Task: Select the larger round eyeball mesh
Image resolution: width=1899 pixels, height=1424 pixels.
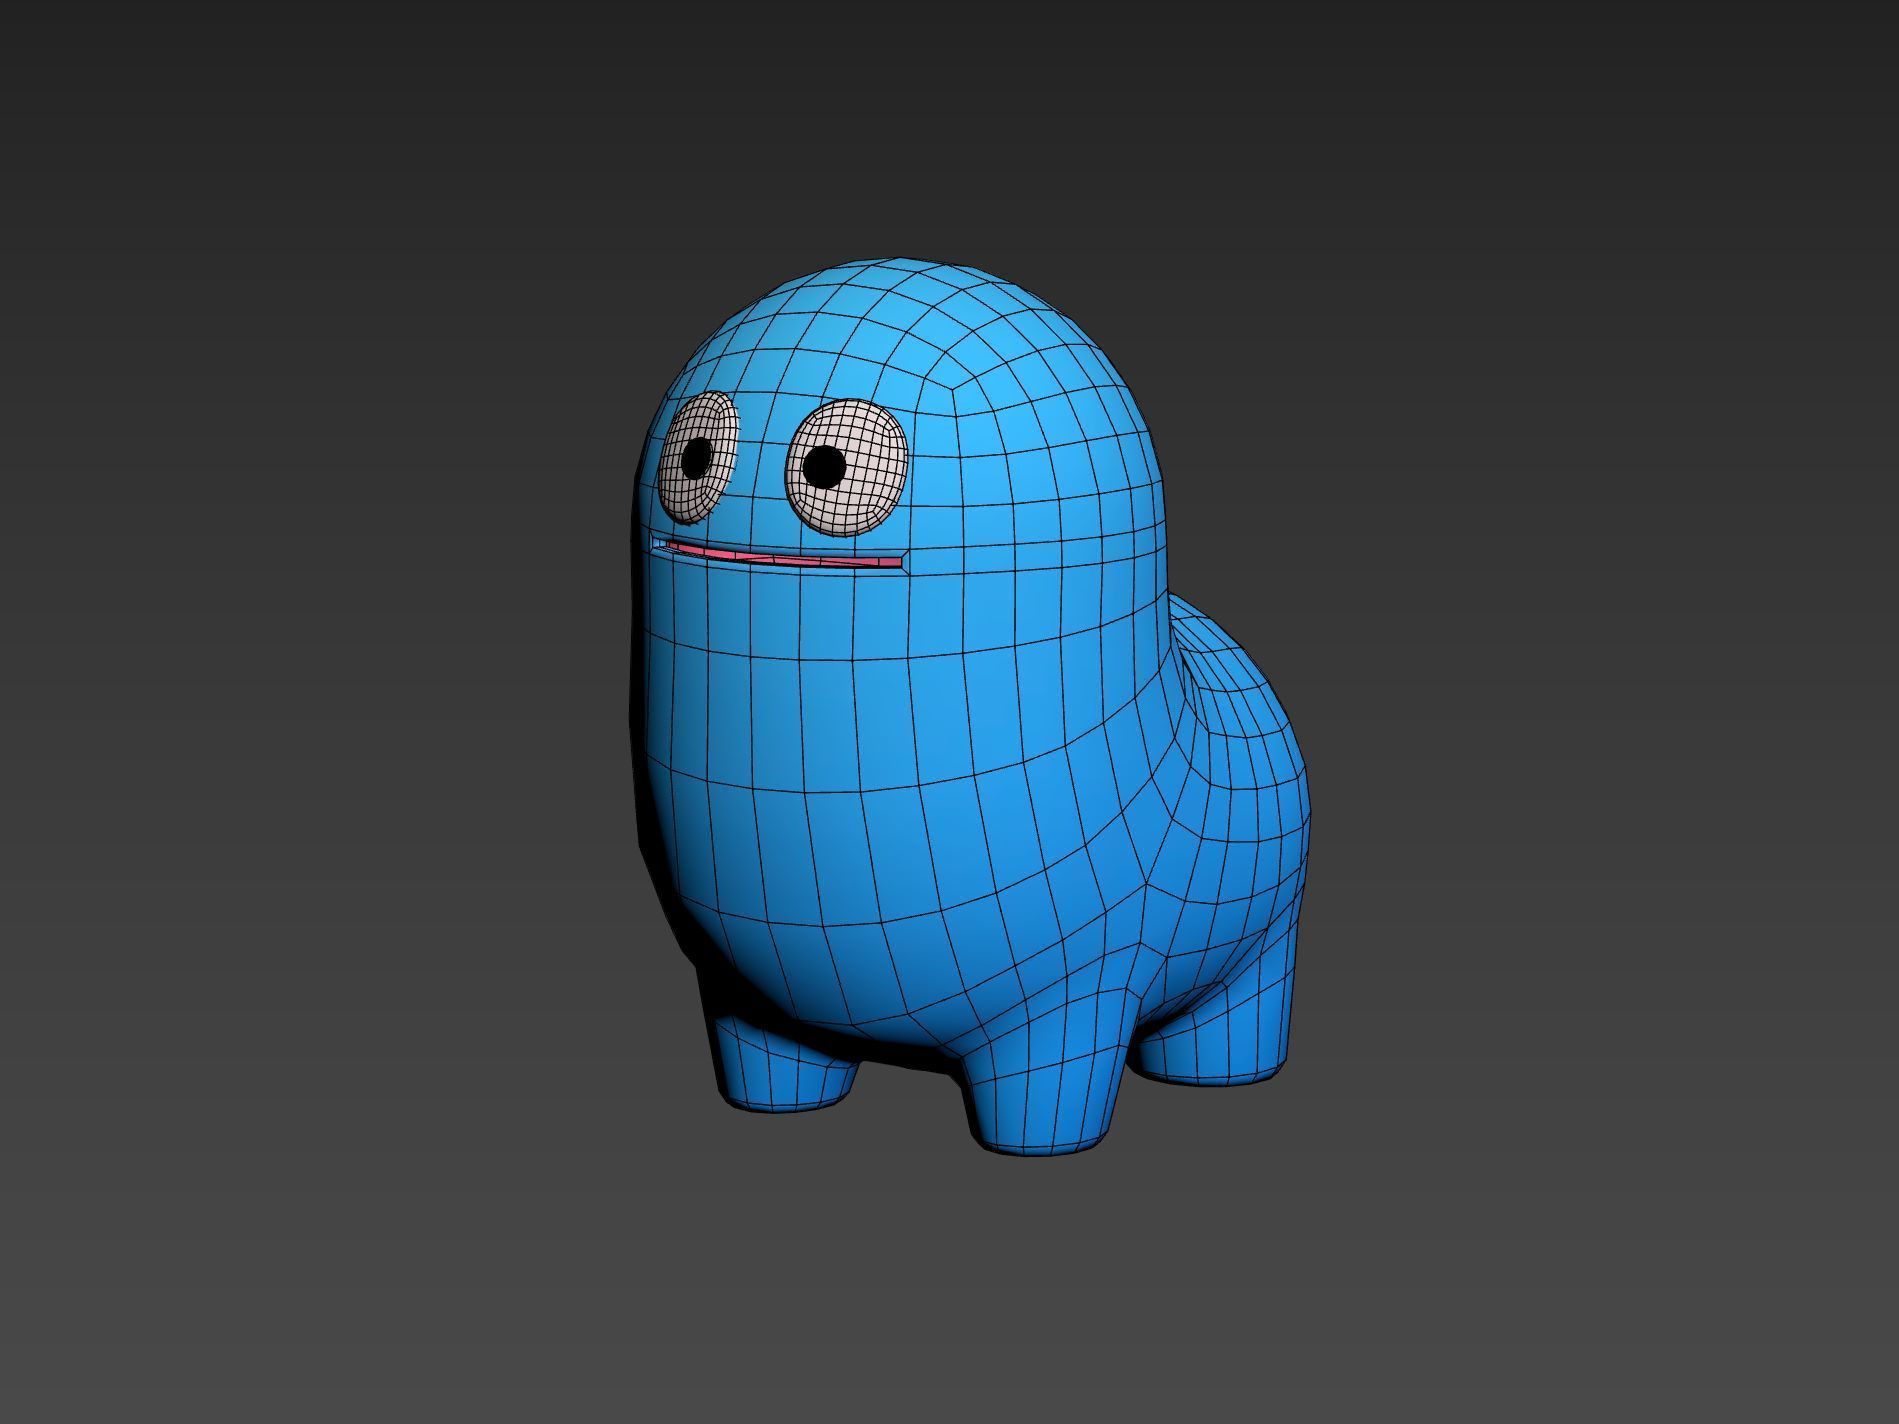Action: (x=846, y=466)
